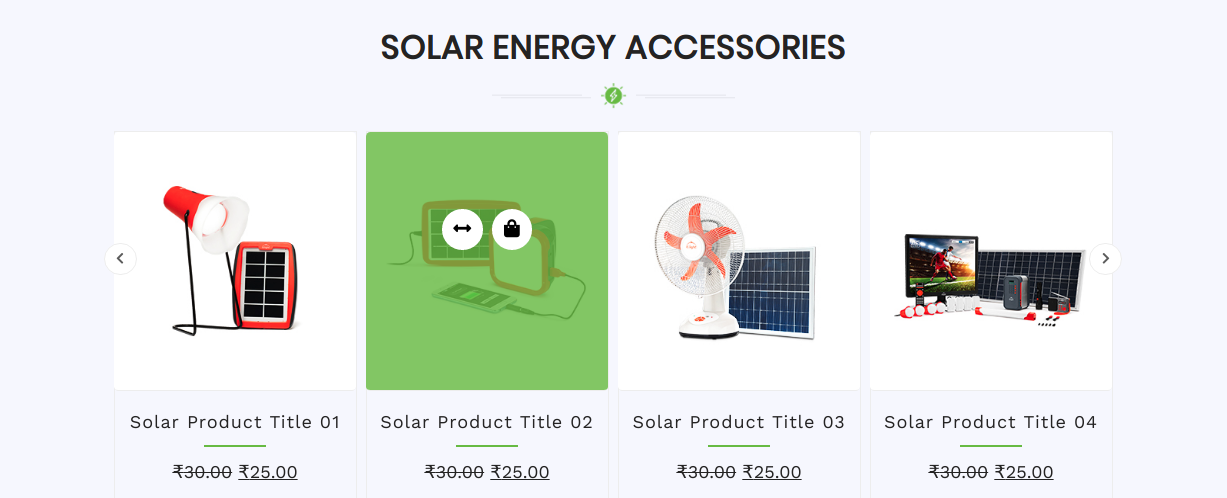1227x498 pixels.
Task: Advance the carousel with the right chevron
Action: click(1105, 259)
